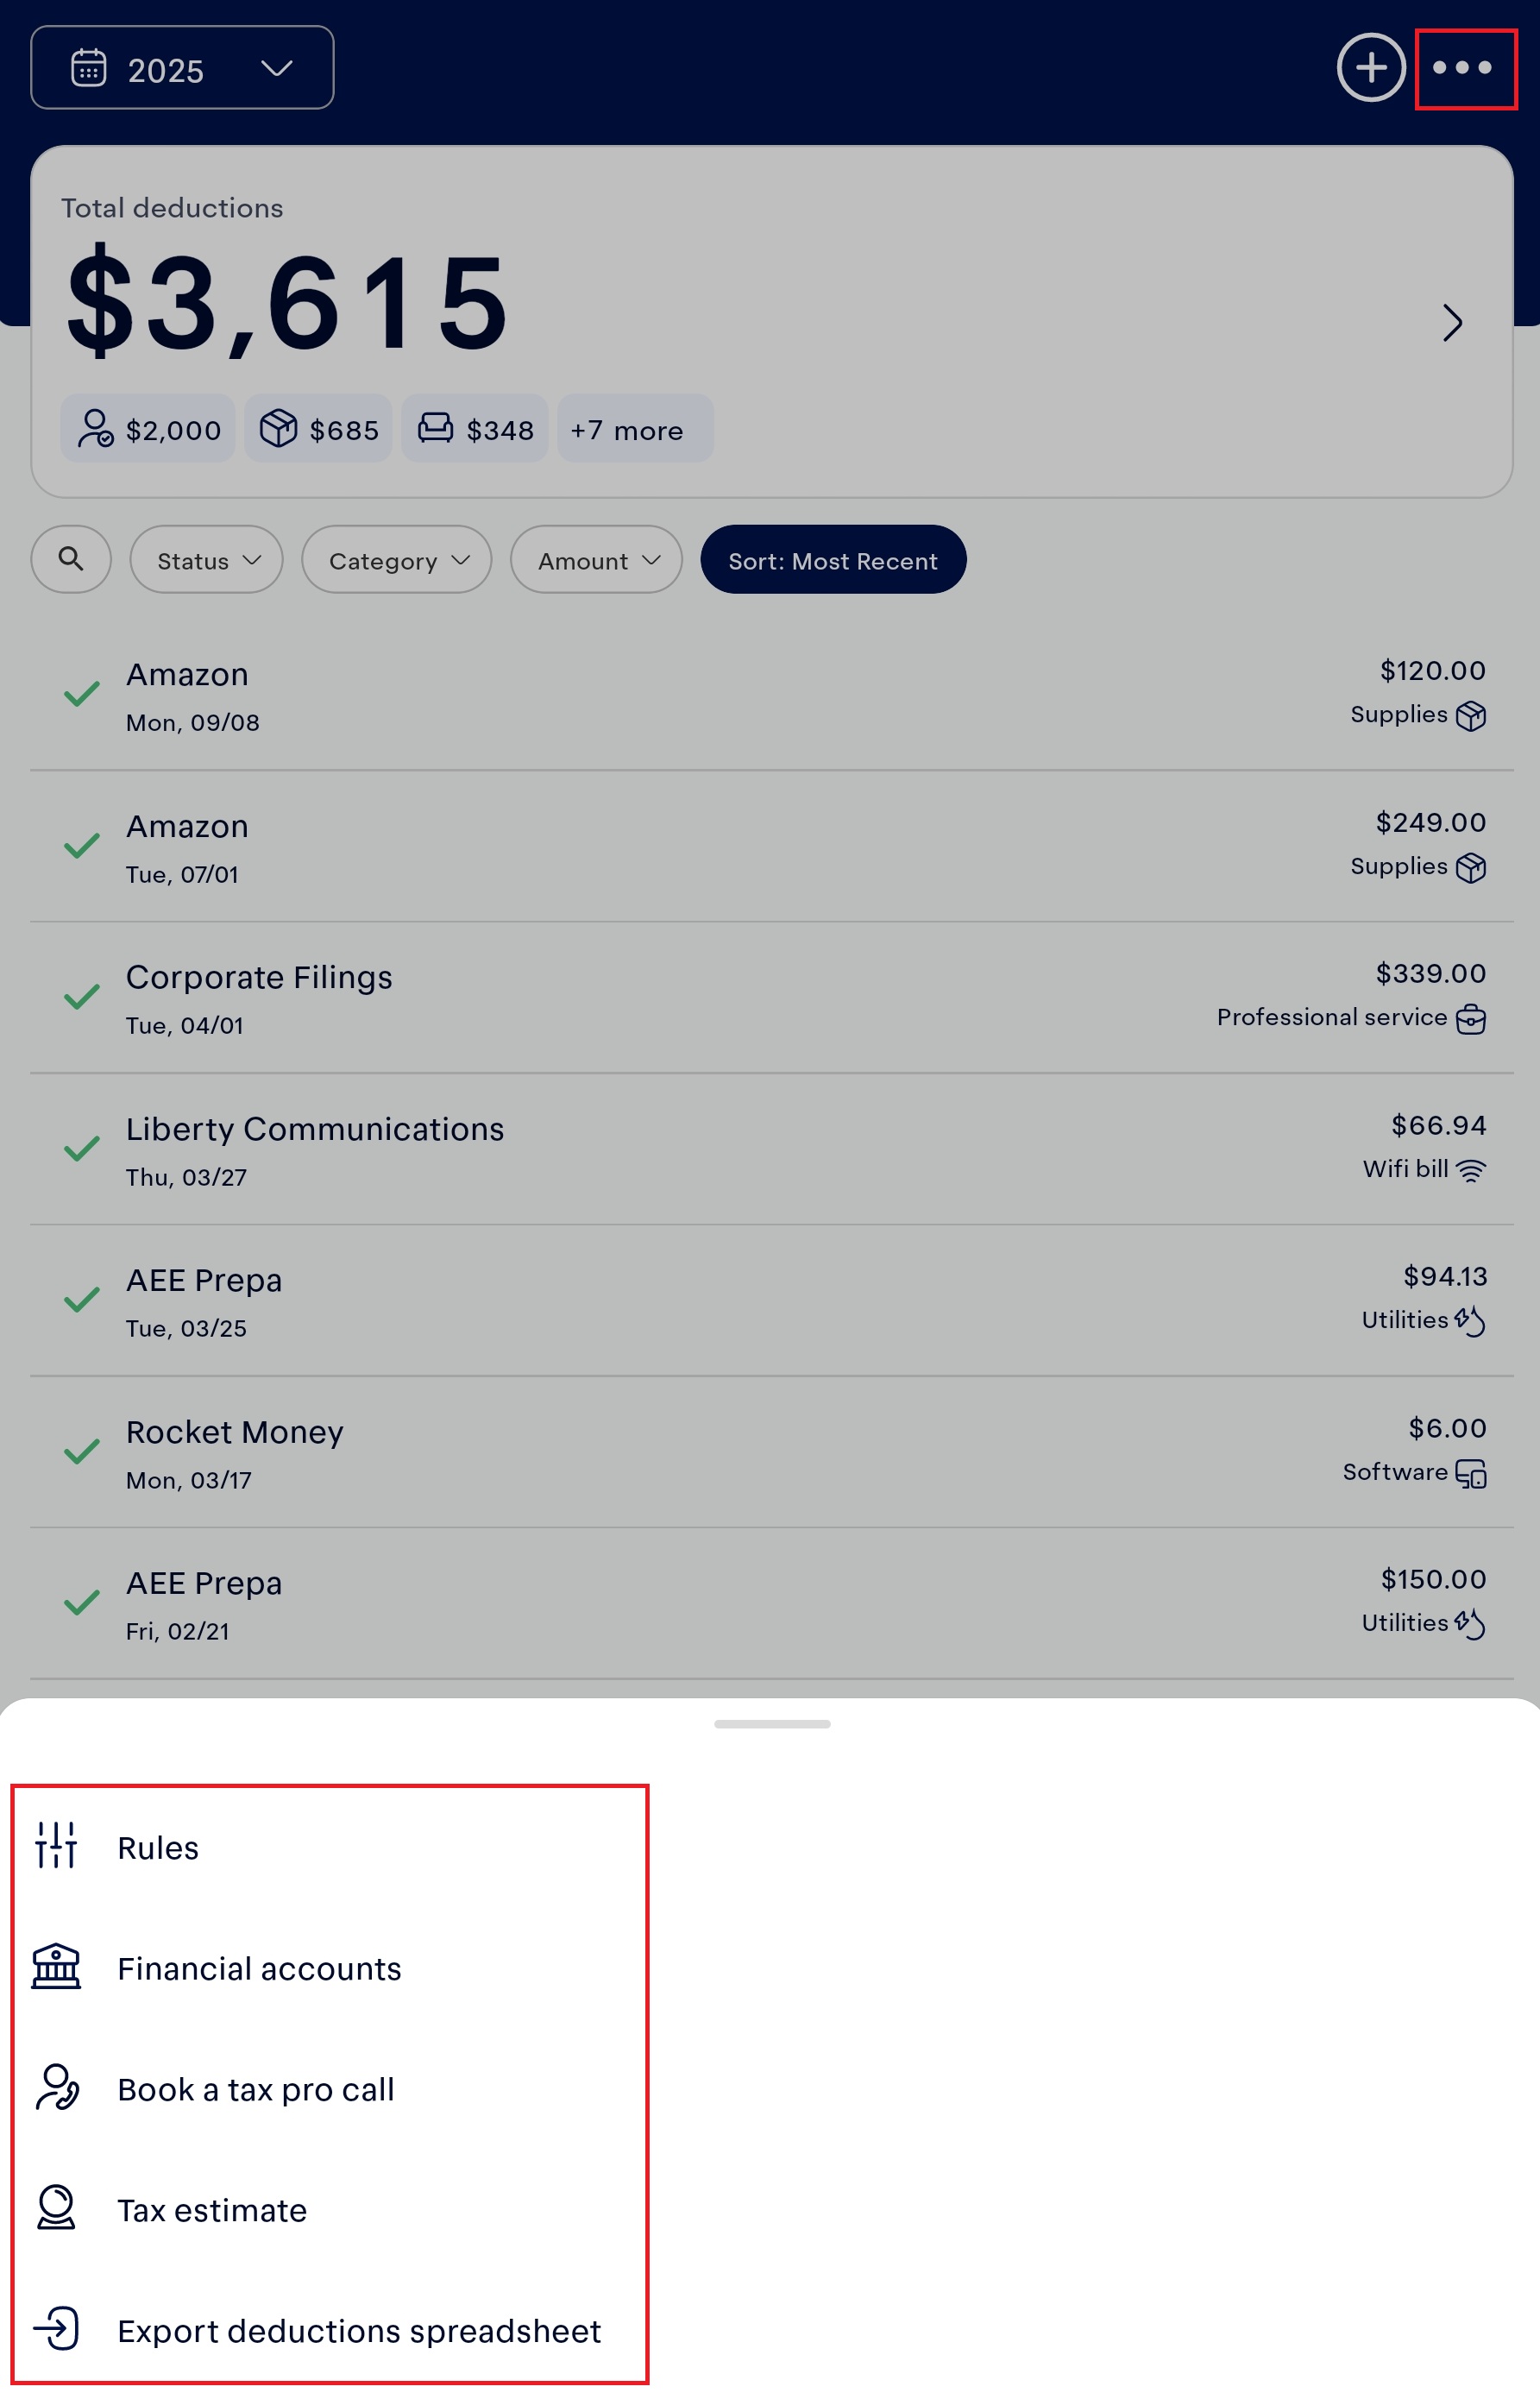Click the tax pro call icon
Screen dimensions: 1540x2399
click(56, 2087)
